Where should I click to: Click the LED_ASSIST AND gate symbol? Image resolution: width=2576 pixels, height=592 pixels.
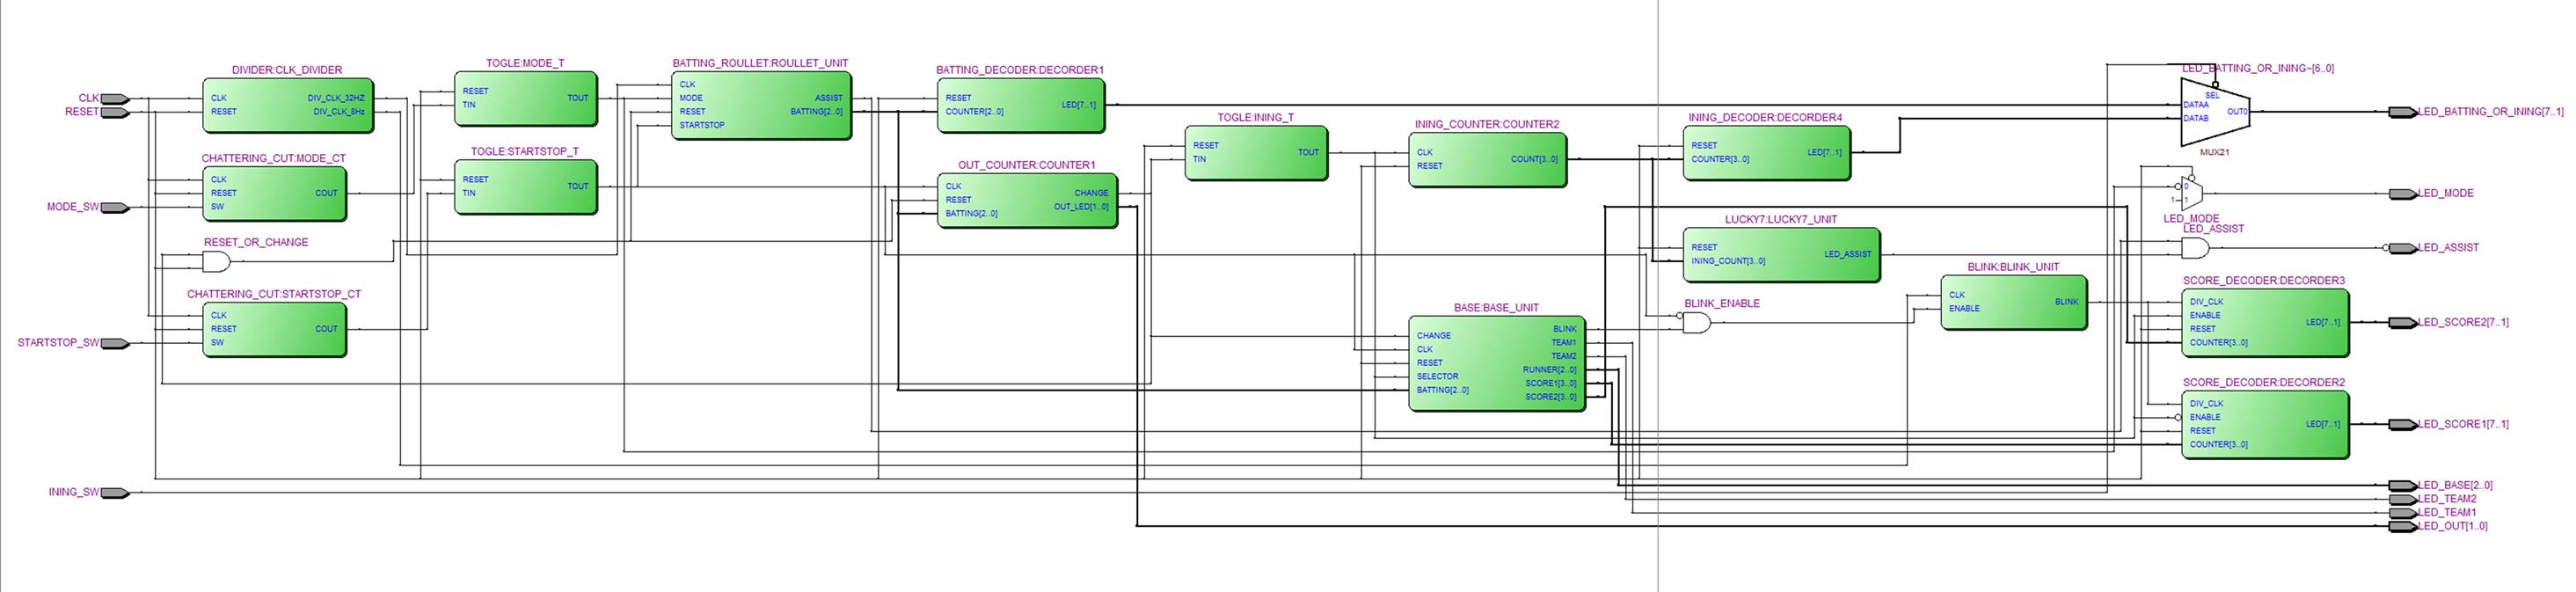[2195, 248]
